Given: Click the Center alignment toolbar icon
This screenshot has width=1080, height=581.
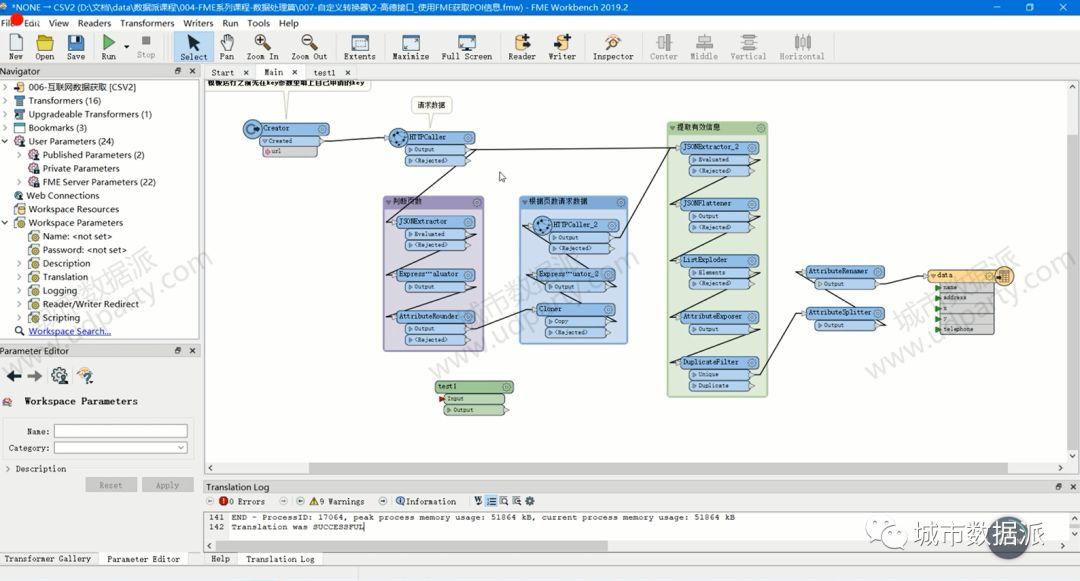Looking at the screenshot, I should tap(664, 47).
